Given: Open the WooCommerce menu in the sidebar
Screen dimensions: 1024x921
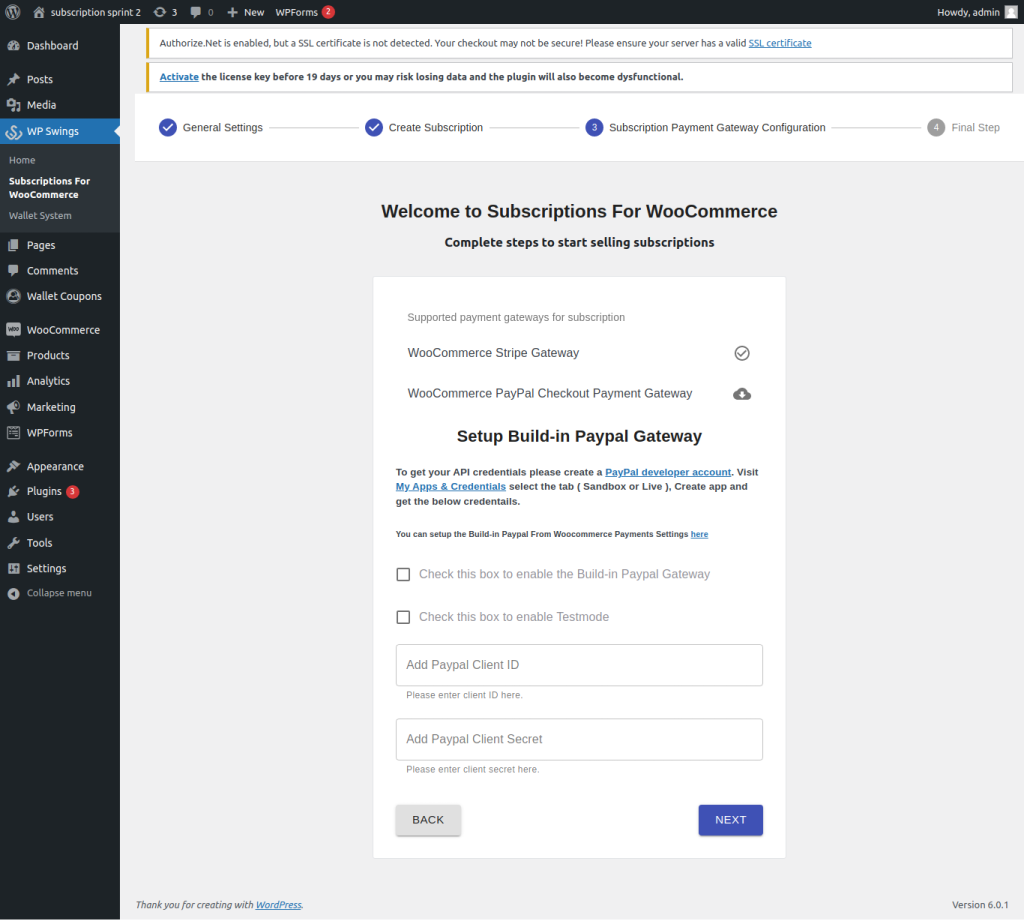Looking at the screenshot, I should [64, 329].
